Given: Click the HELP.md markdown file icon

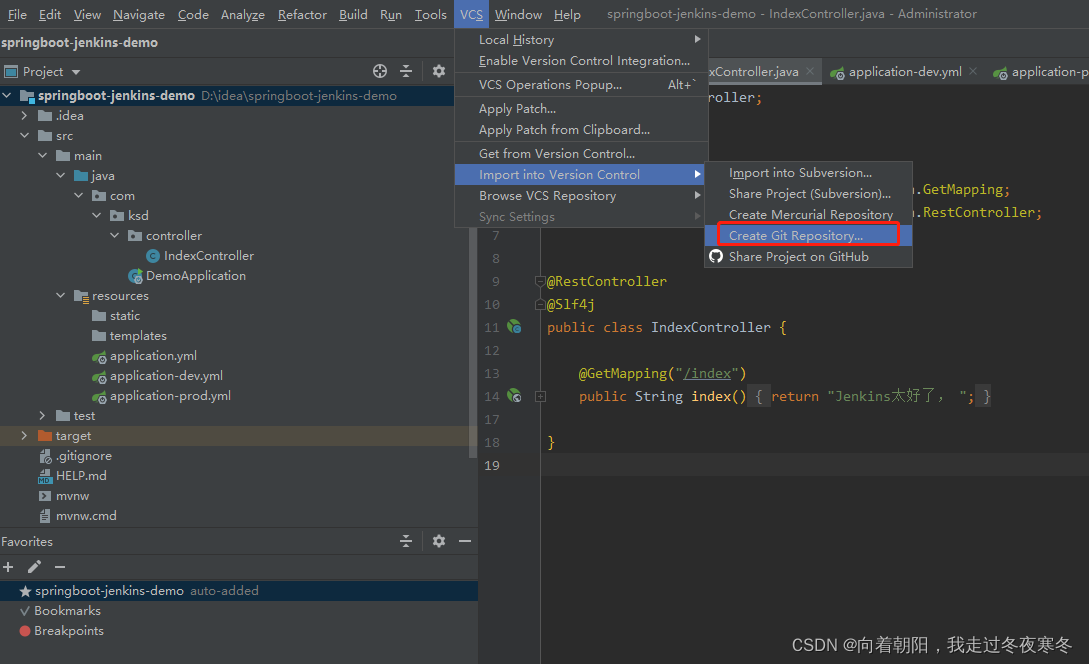Looking at the screenshot, I should (45, 476).
